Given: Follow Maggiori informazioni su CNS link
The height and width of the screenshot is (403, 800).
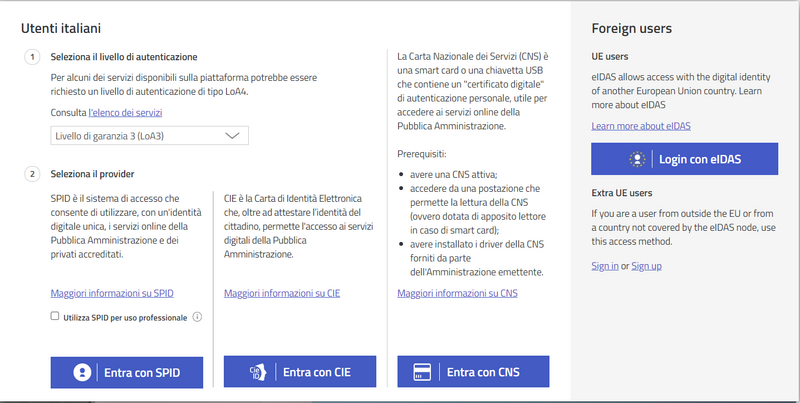Looking at the screenshot, I should [x=457, y=293].
